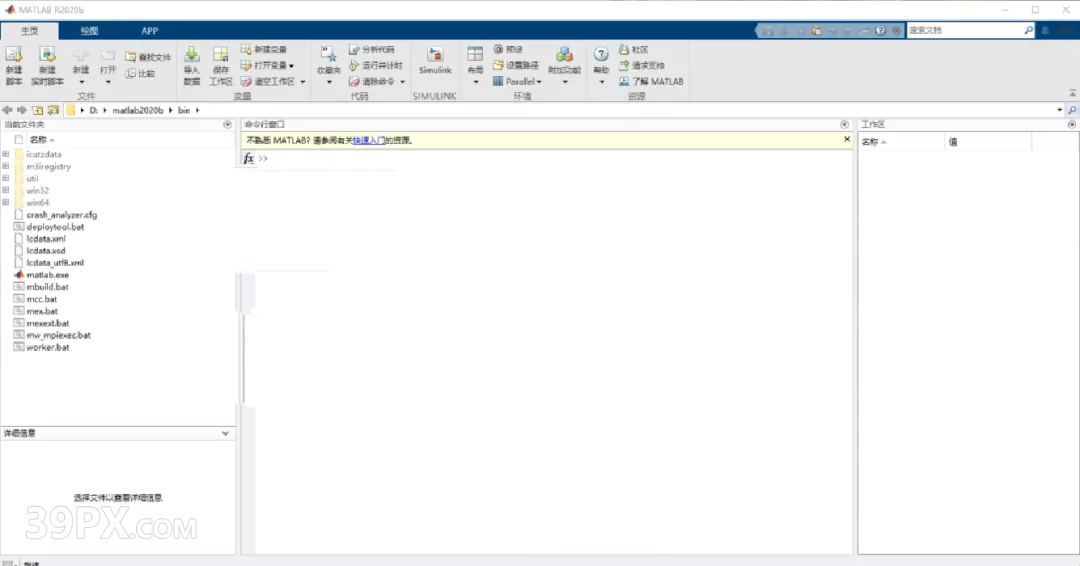Click the Community (社区) icon
The image size is (1080, 566).
tap(624, 50)
